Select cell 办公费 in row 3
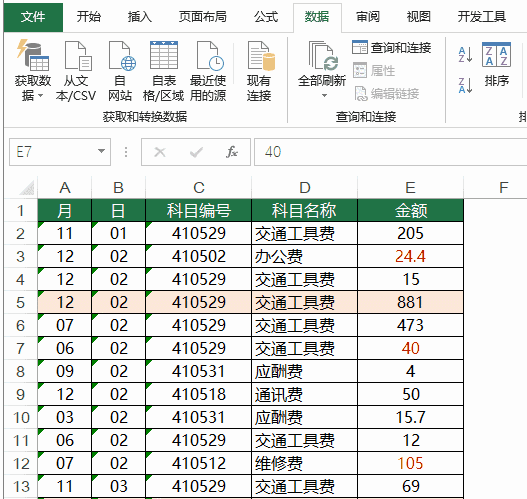Viewport: 527px width, 499px height. pos(305,256)
